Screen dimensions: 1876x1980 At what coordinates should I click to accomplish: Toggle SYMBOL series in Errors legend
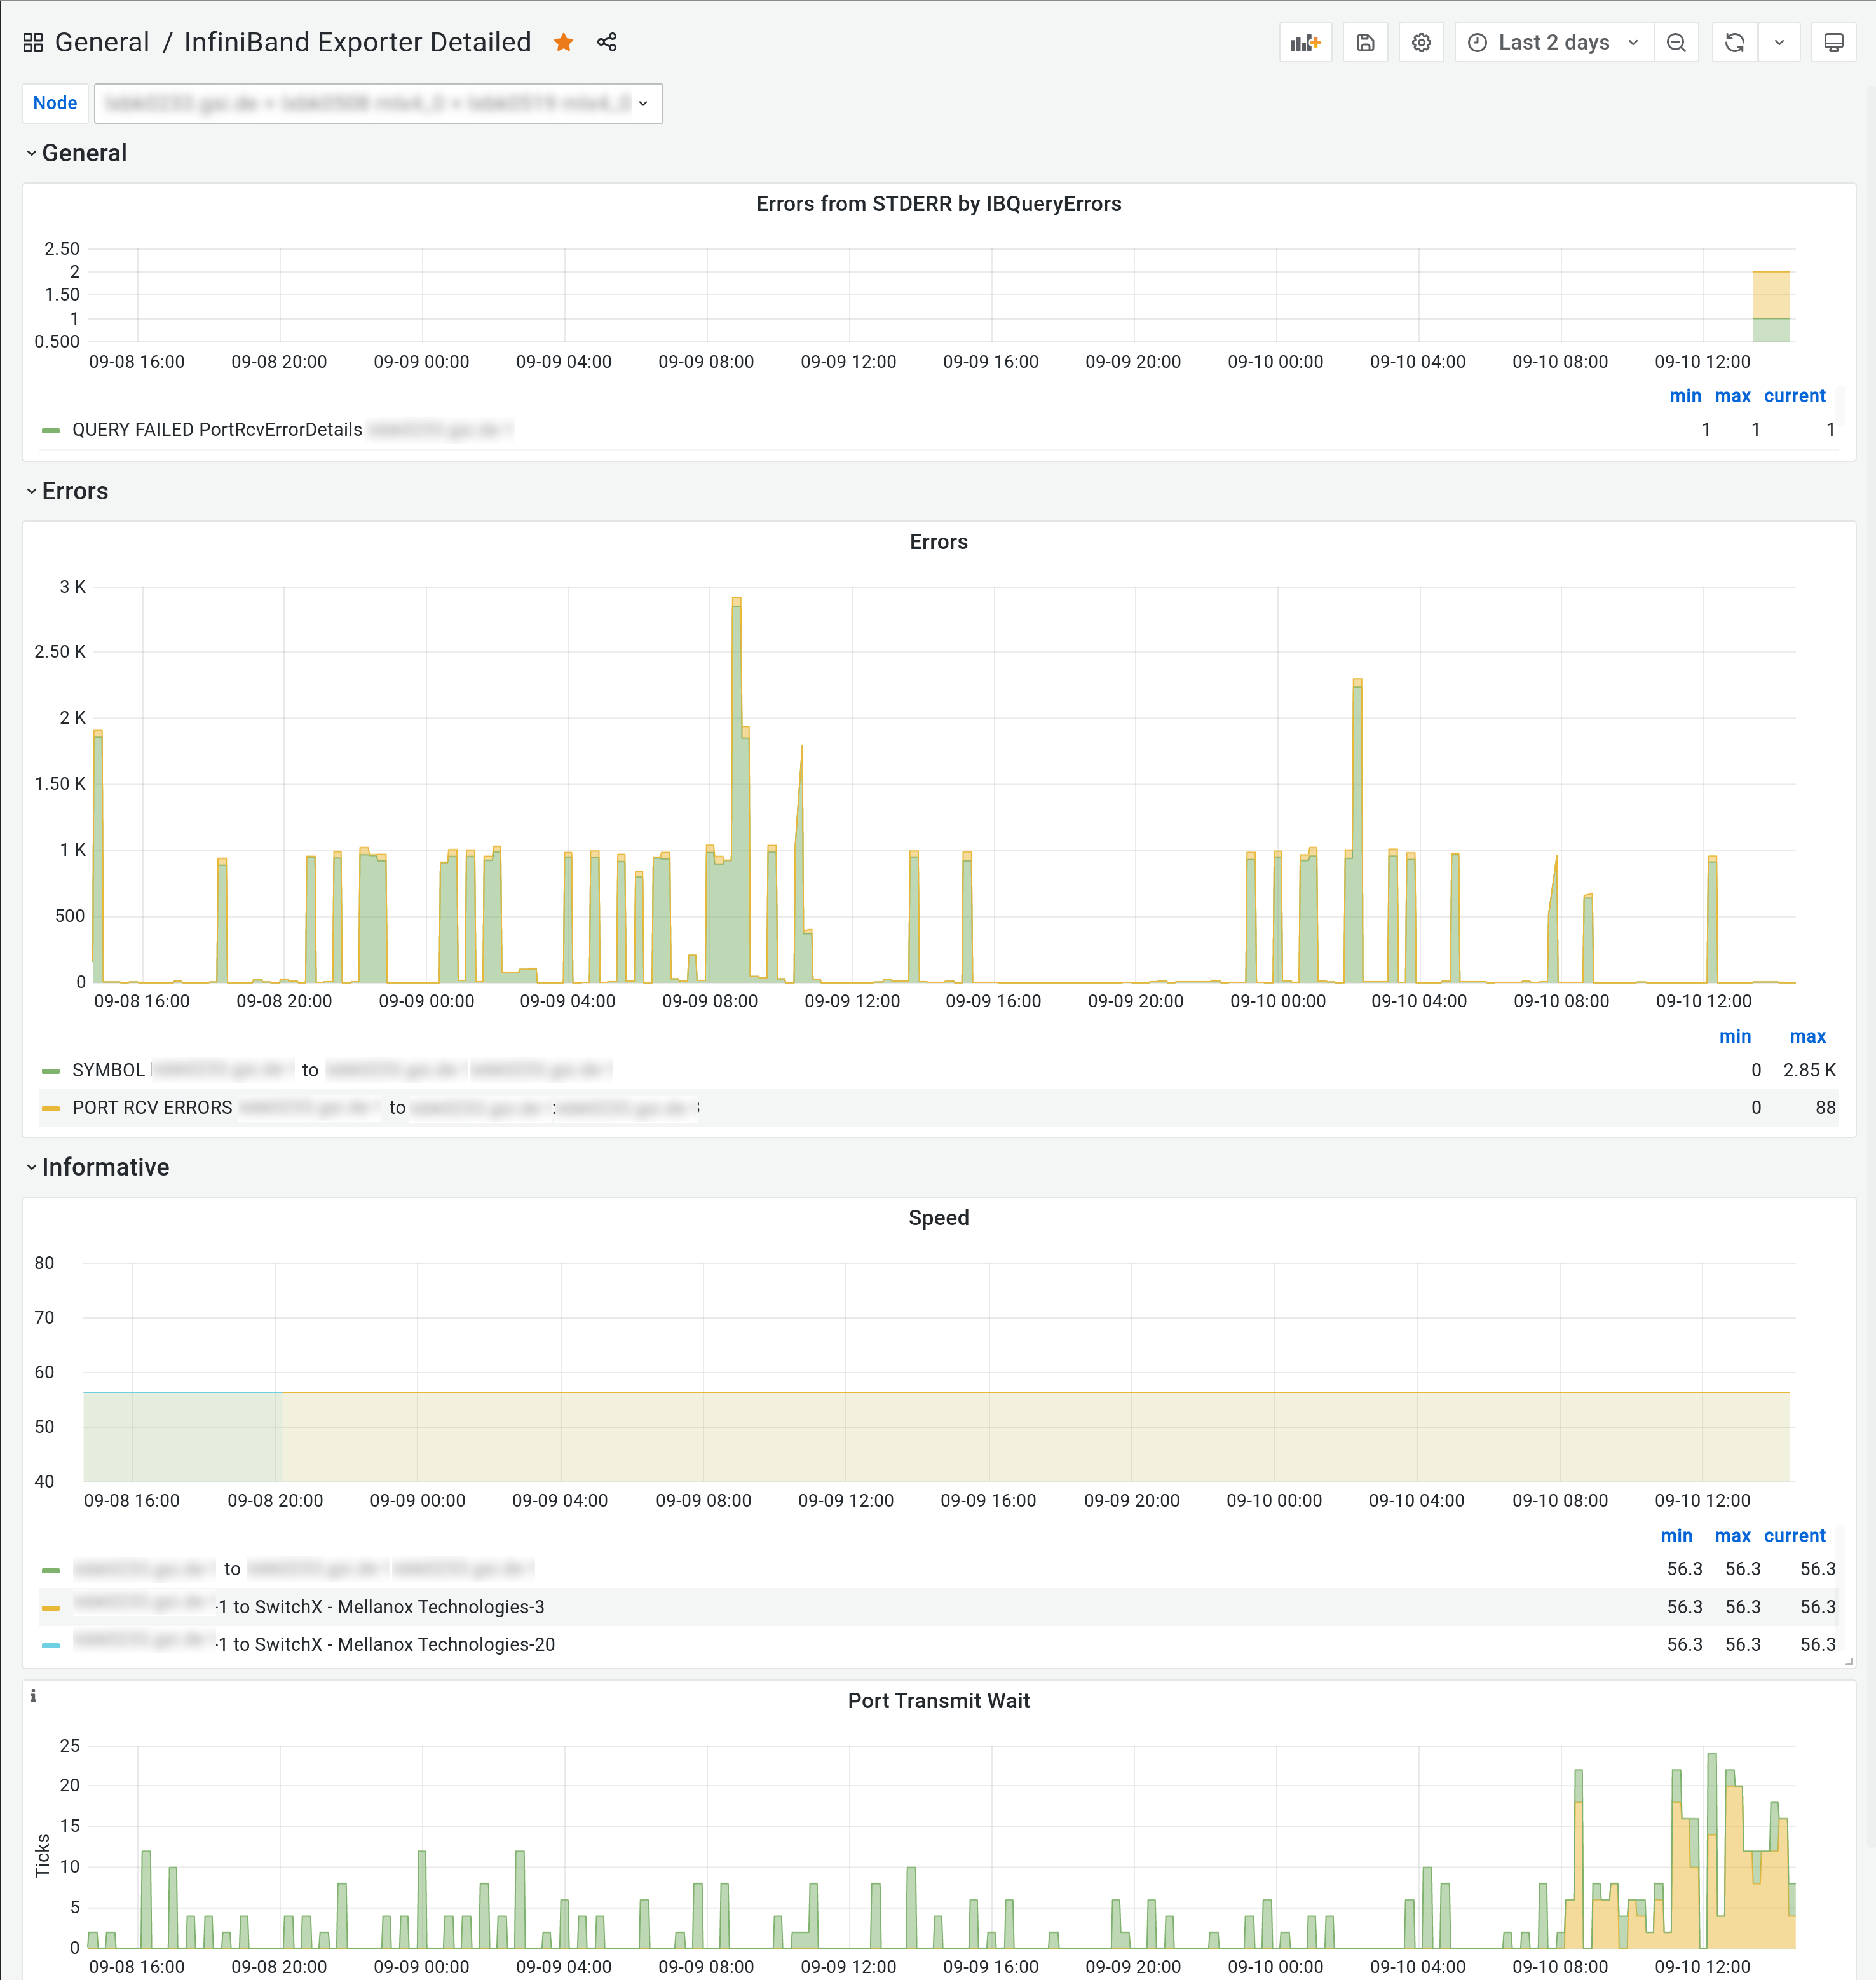coord(108,1070)
